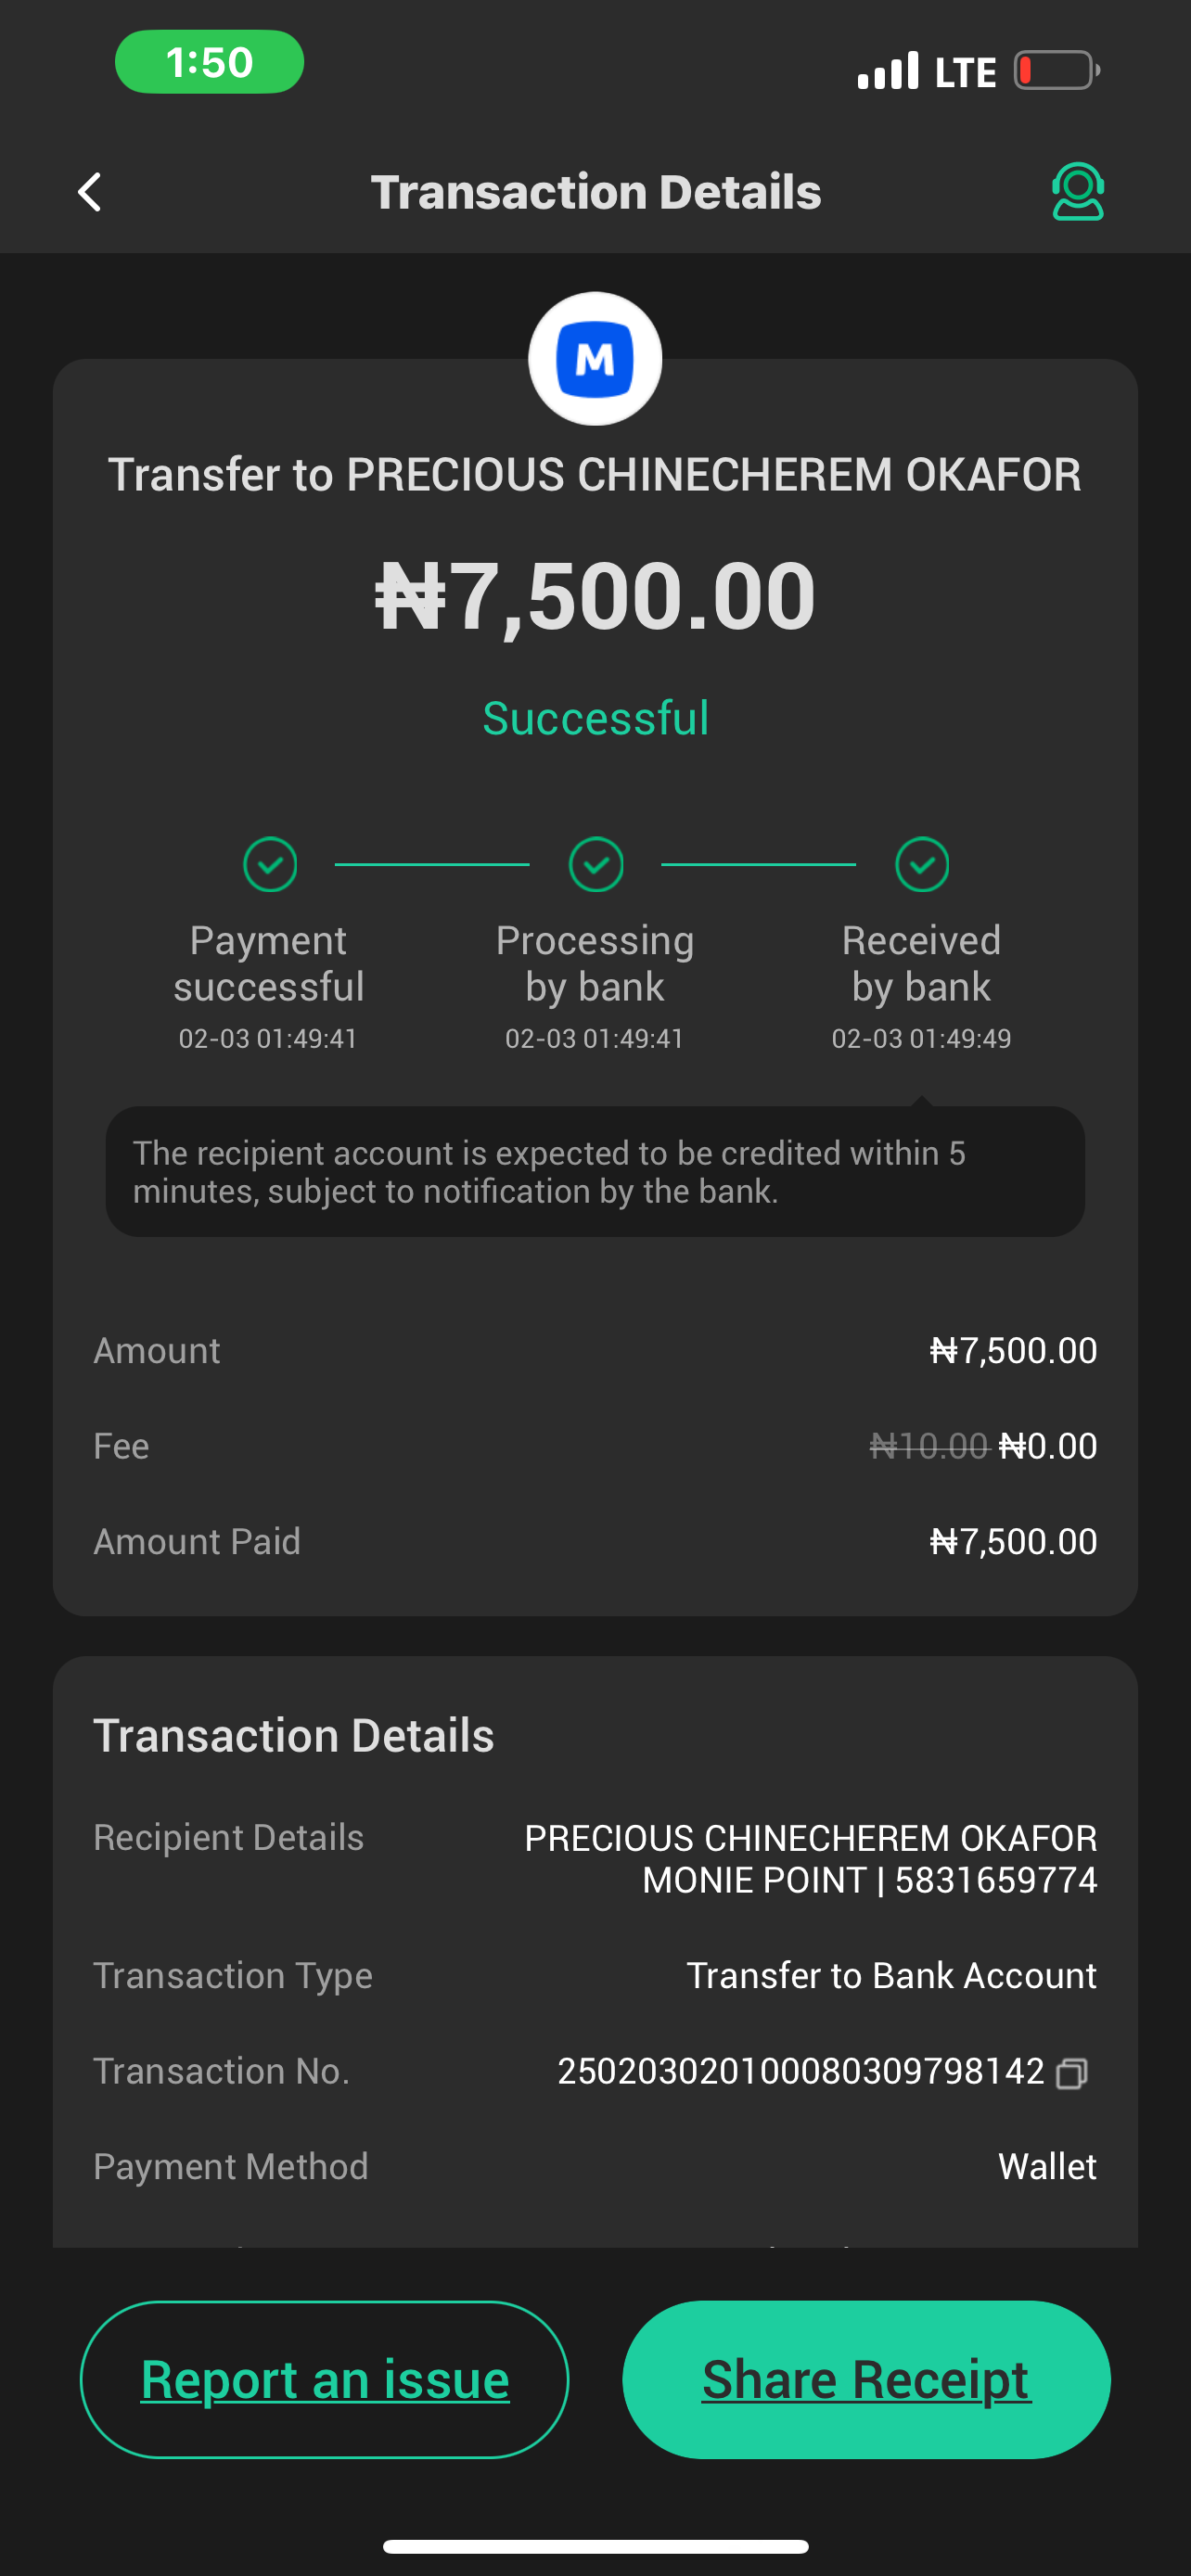Tap the battery indicator icon
Screen dimensions: 1191x2576
click(1056, 71)
